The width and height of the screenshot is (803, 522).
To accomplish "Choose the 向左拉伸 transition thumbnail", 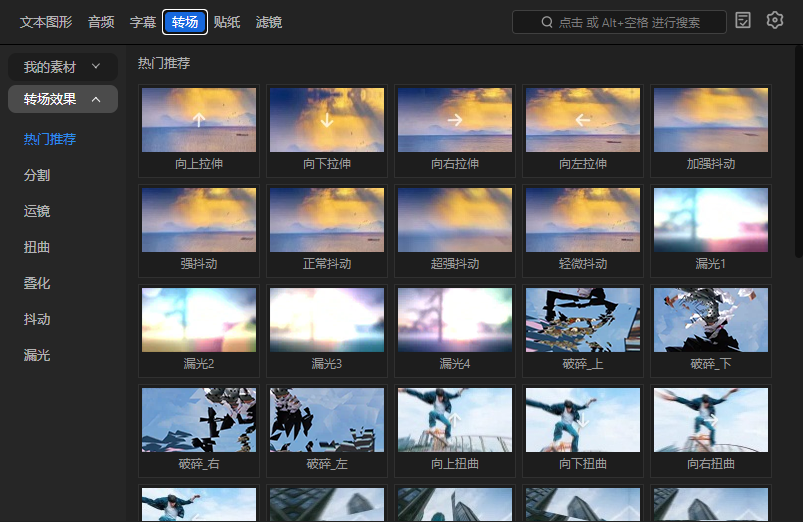I will tap(583, 120).
